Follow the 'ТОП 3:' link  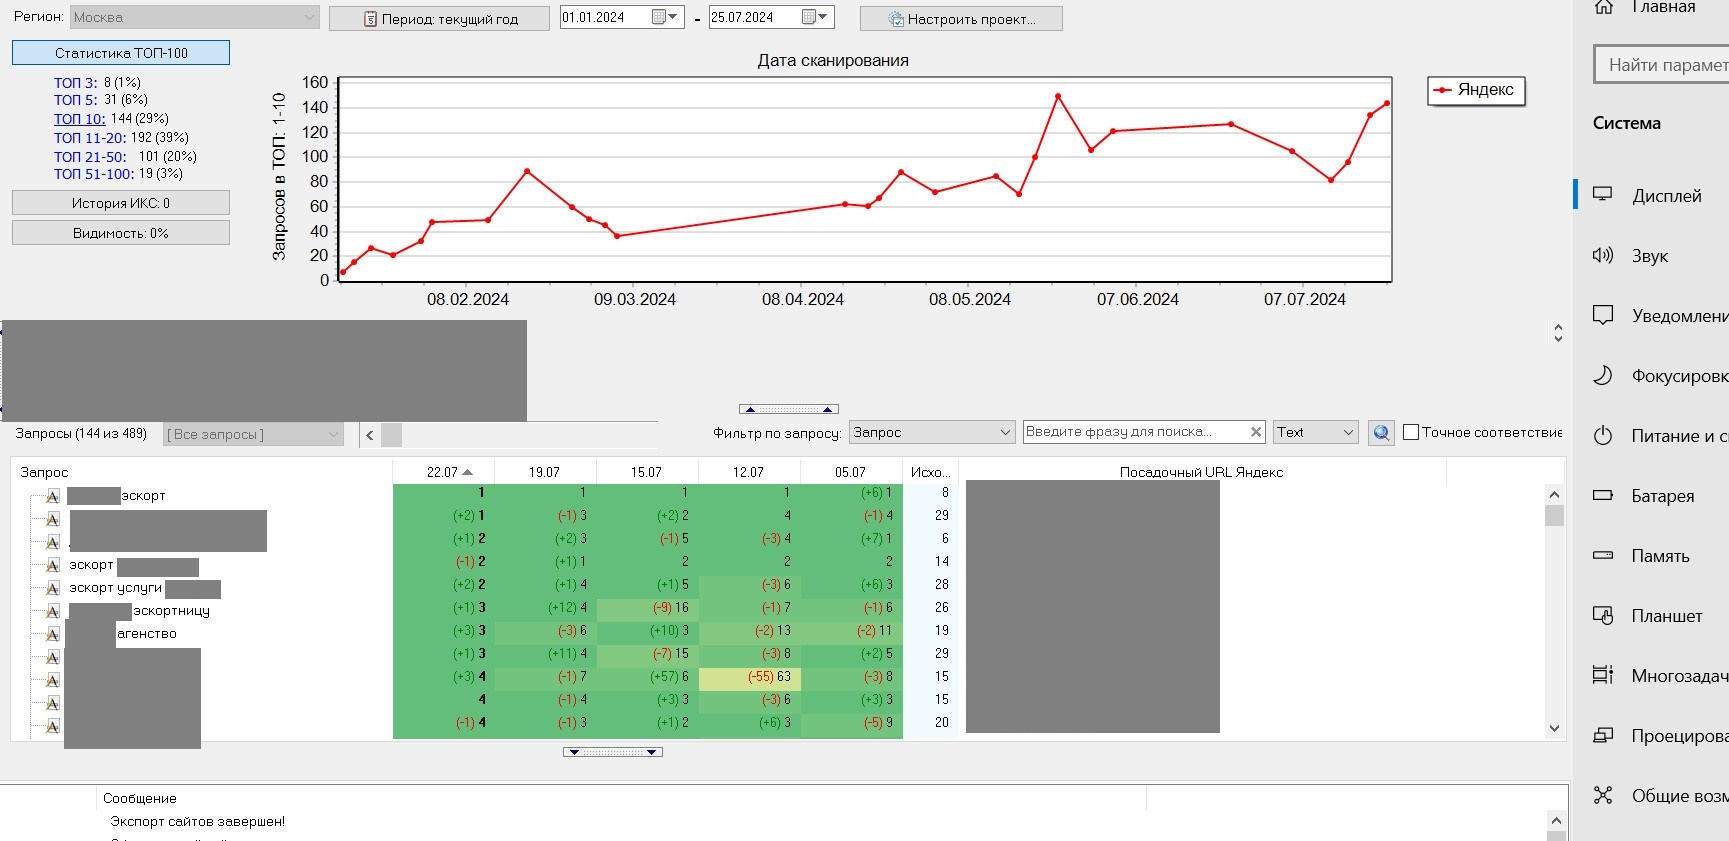coord(76,82)
